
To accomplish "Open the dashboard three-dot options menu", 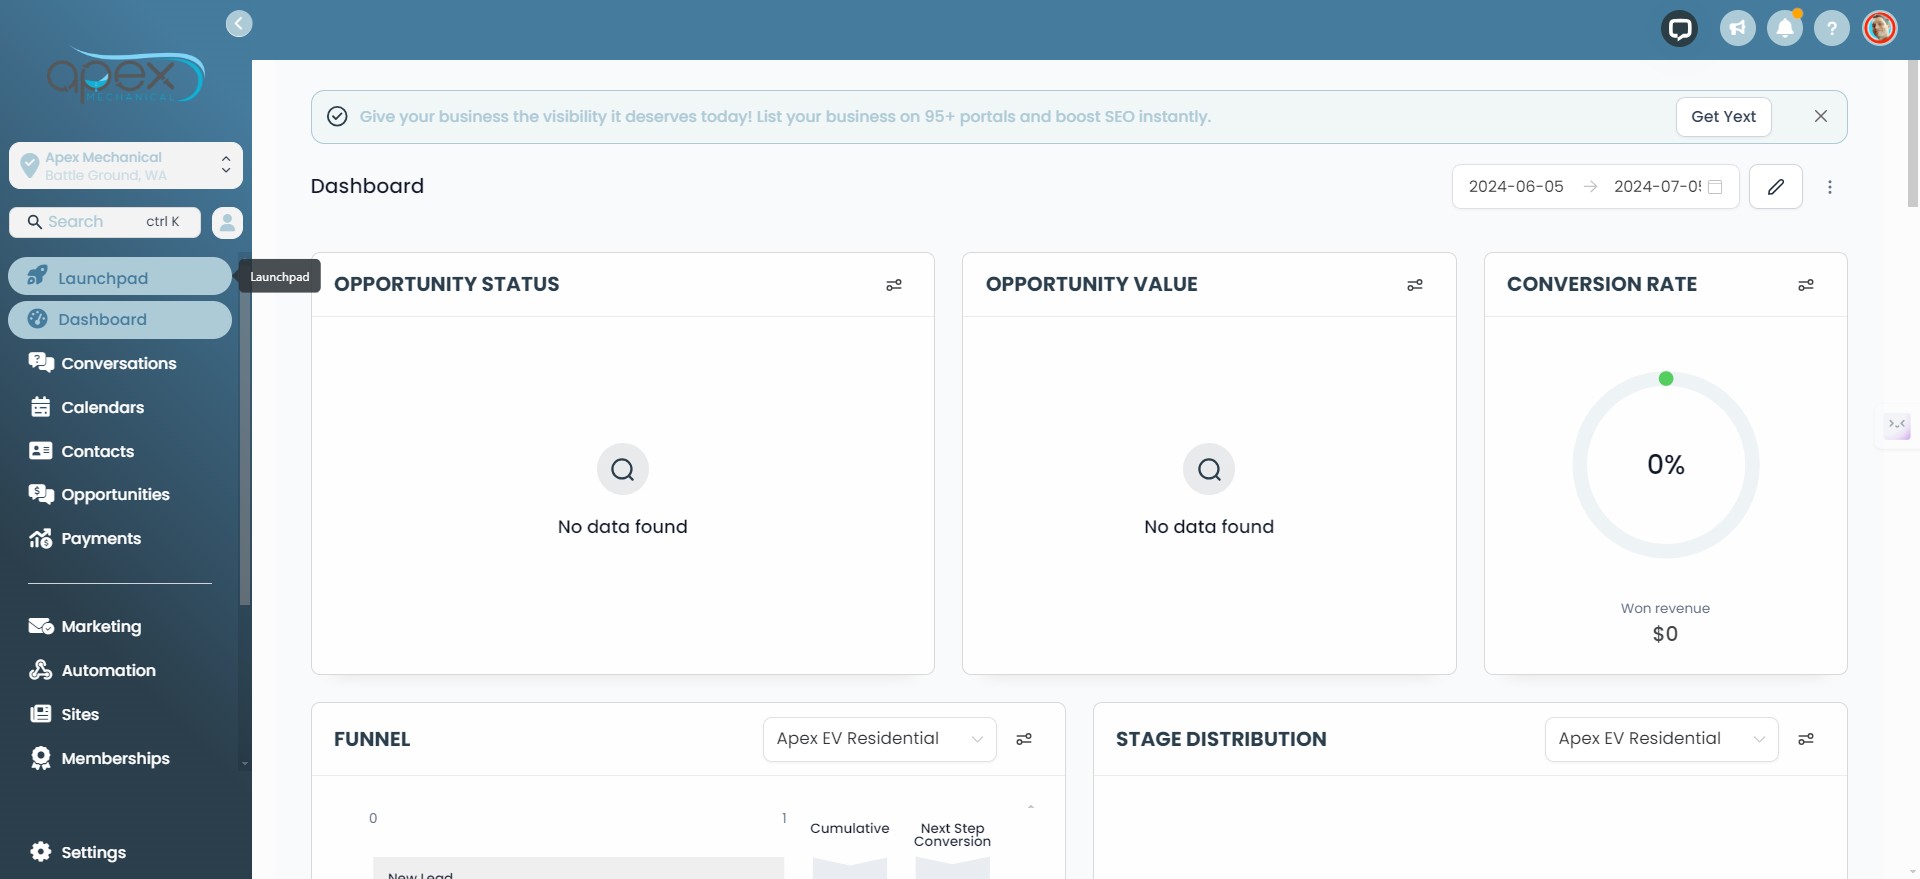I will (1830, 187).
